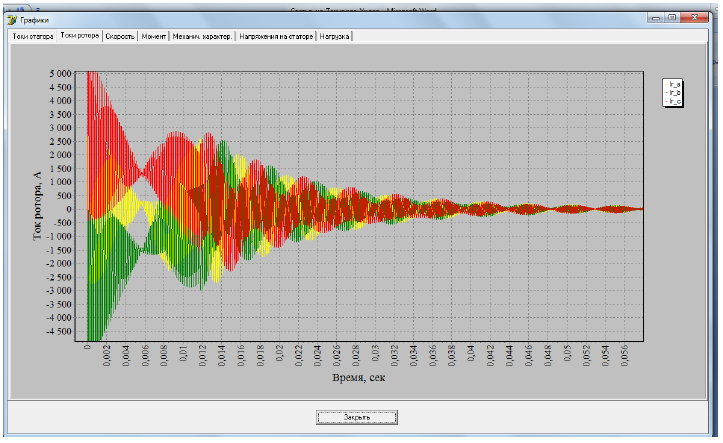The height and width of the screenshot is (443, 723).
Task: Click the Время, сек axis title
Action: tap(358, 379)
